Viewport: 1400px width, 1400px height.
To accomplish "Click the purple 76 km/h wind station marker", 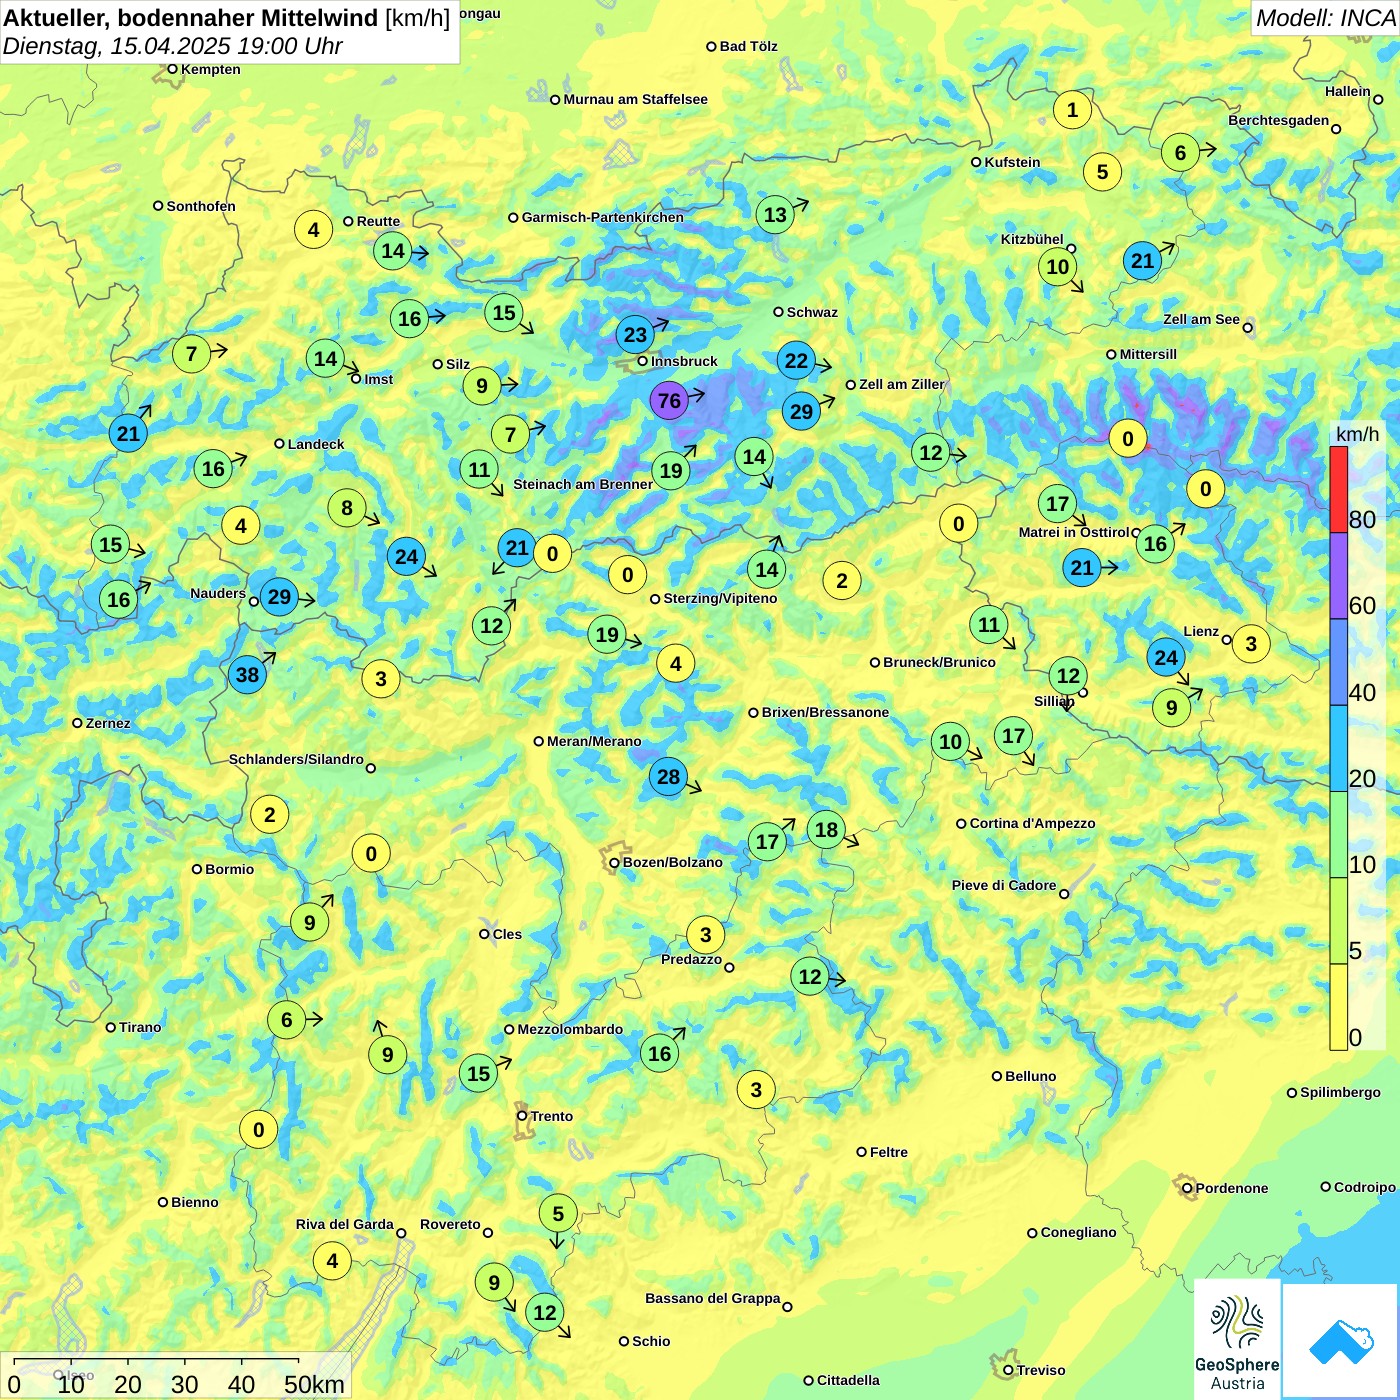I will click(x=669, y=401).
